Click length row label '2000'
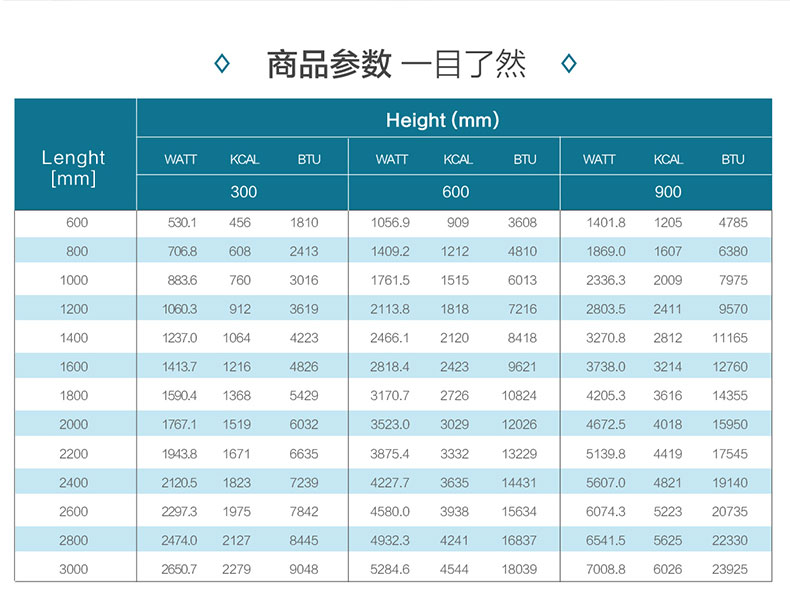 coord(74,424)
